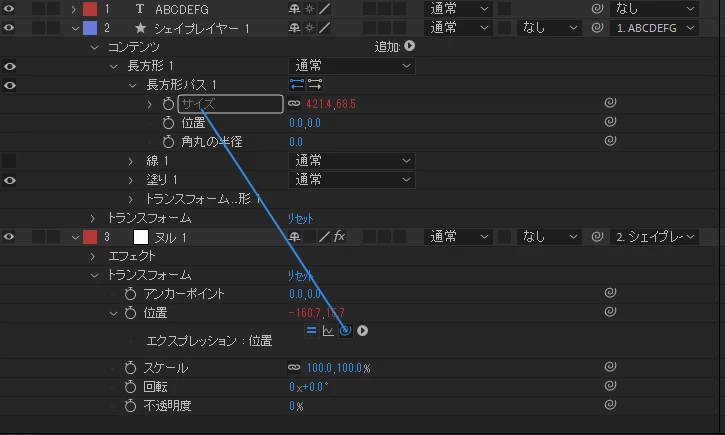
Task: Click the アンカーポイント property pick whip spiral
Action: click(610, 293)
